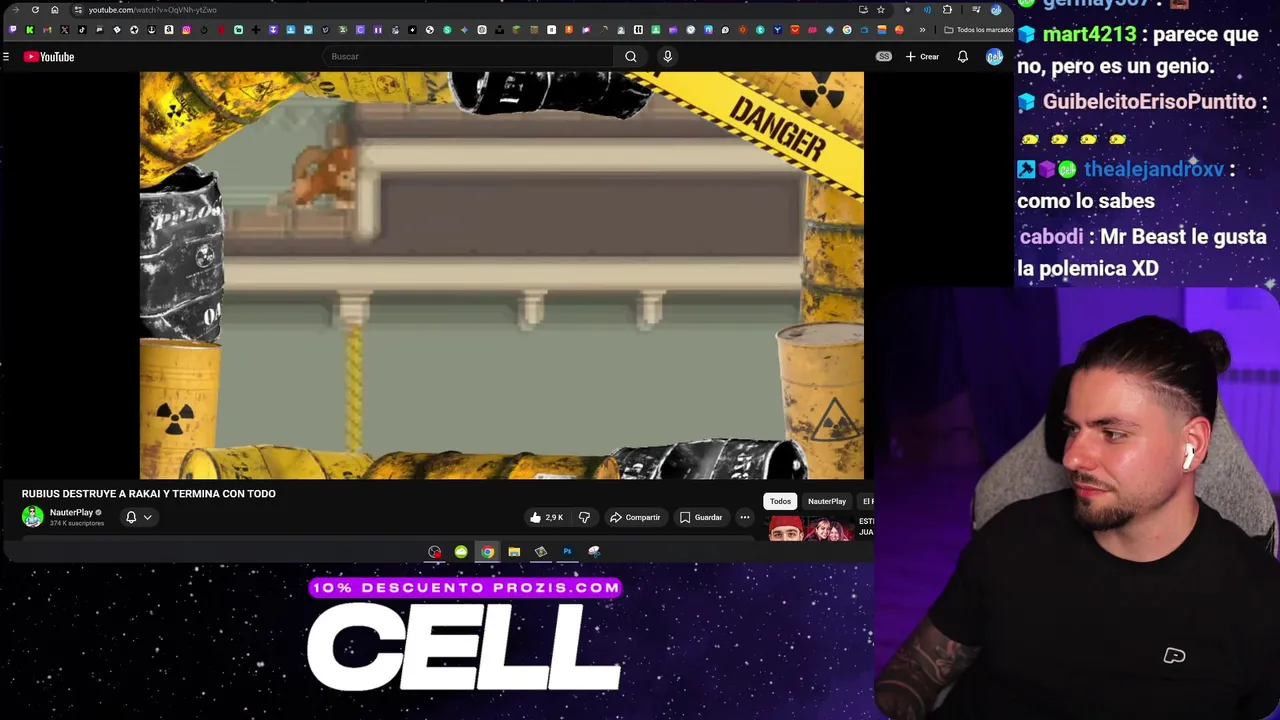Open the YouTube account avatar menu
Screen dimensions: 1280x720
click(x=994, y=57)
